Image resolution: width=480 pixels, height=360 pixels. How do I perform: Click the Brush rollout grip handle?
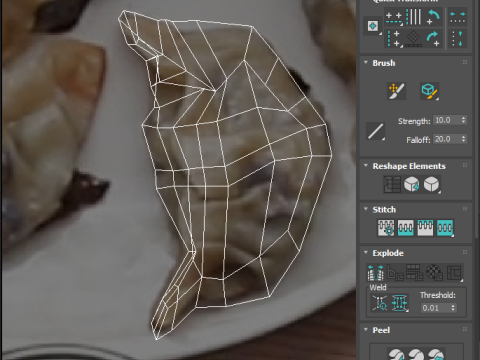click(465, 62)
